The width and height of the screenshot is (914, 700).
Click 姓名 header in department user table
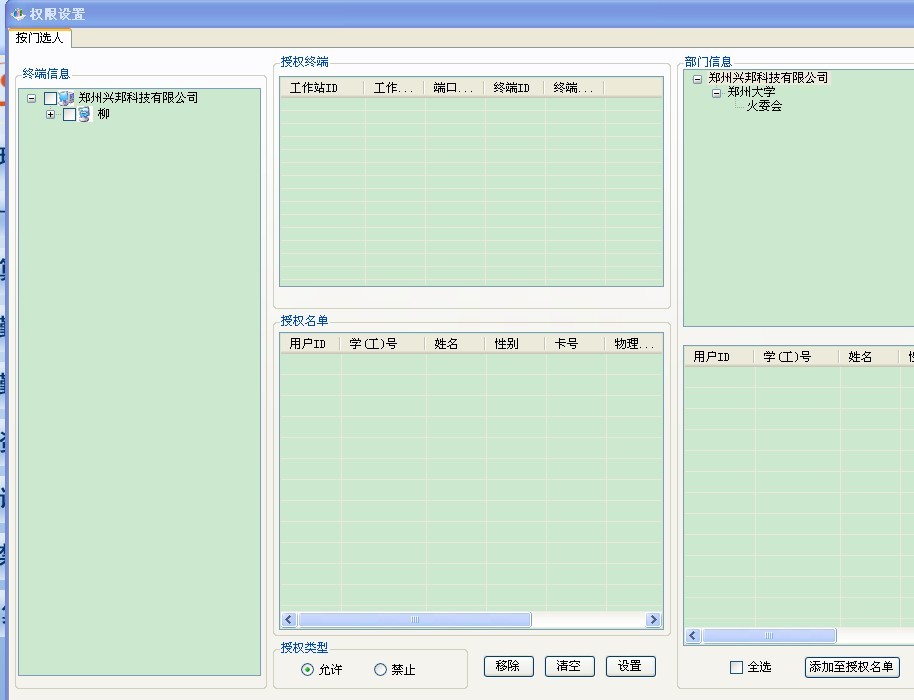pos(869,357)
